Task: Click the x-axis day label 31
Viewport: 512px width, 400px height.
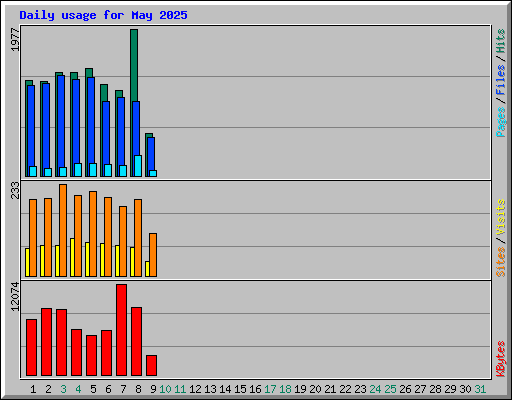Action: [480, 389]
